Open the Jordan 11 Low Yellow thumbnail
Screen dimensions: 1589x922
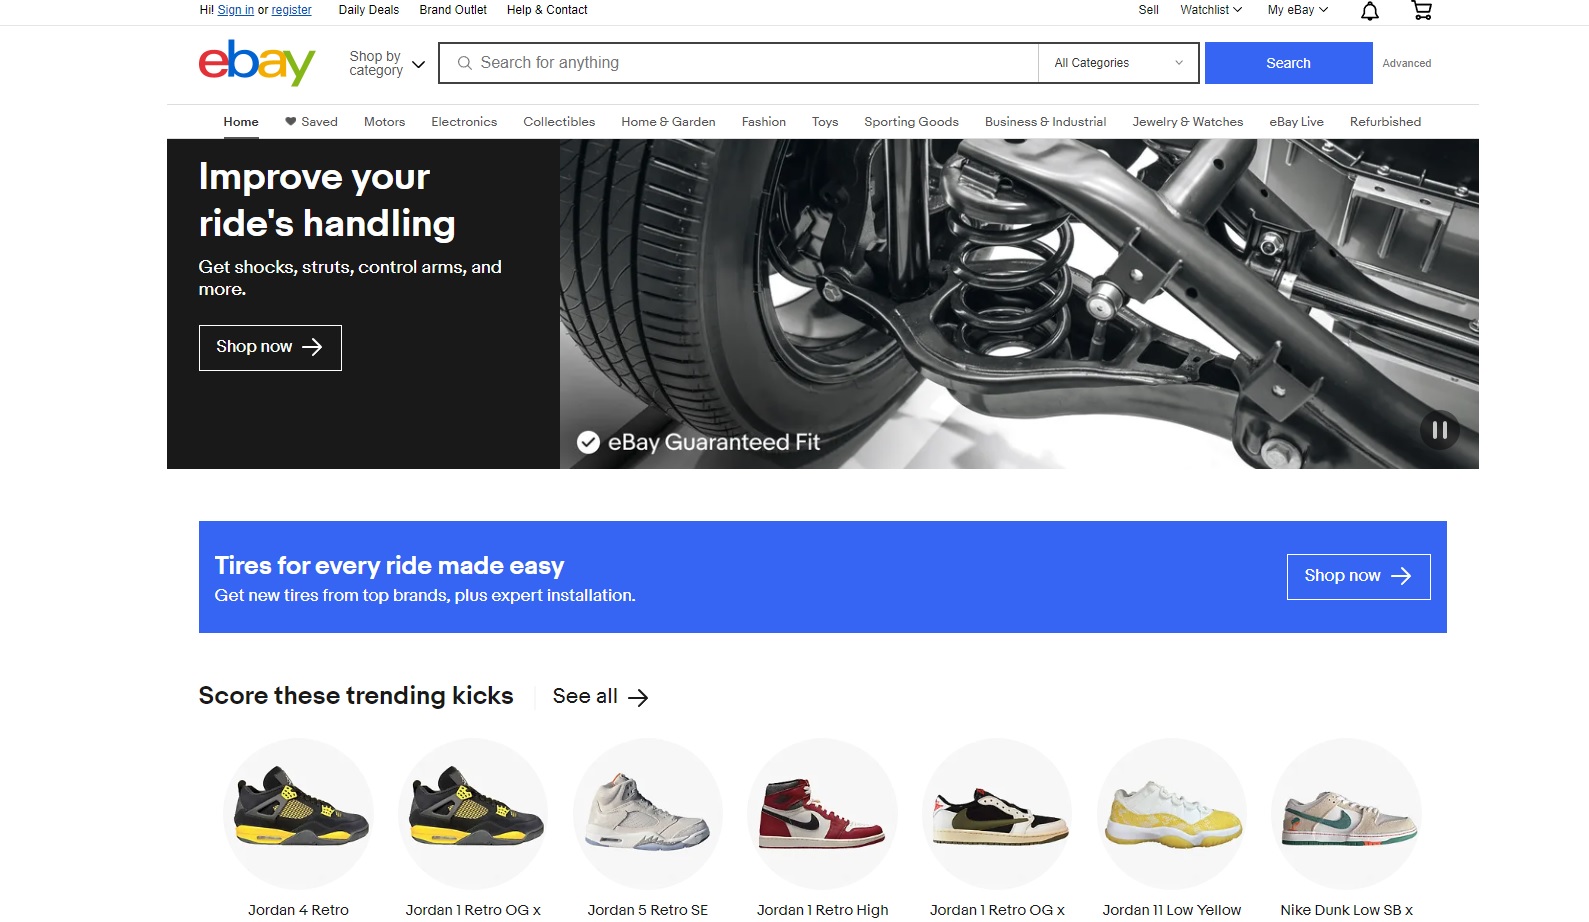click(x=1172, y=814)
